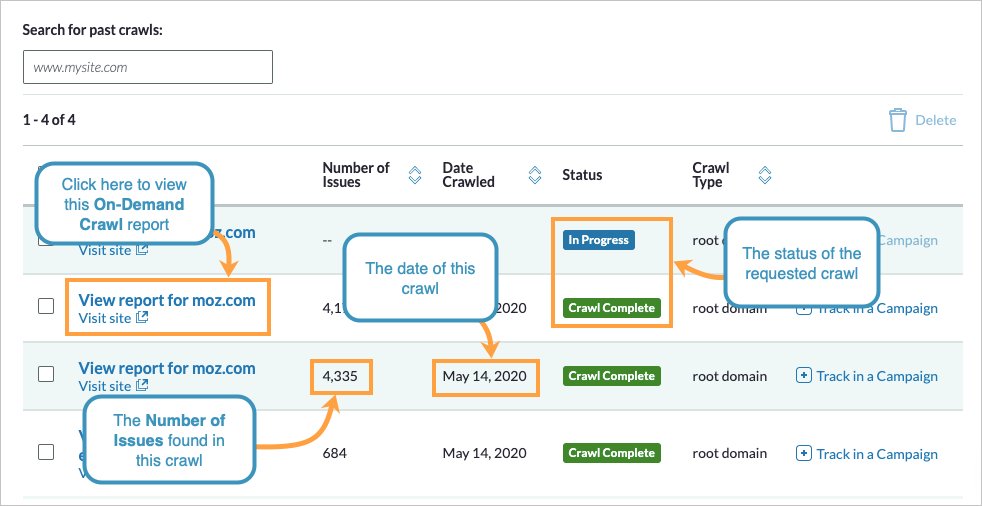Click the trash can Delete icon
Image resolution: width=982 pixels, height=506 pixels.
898,120
